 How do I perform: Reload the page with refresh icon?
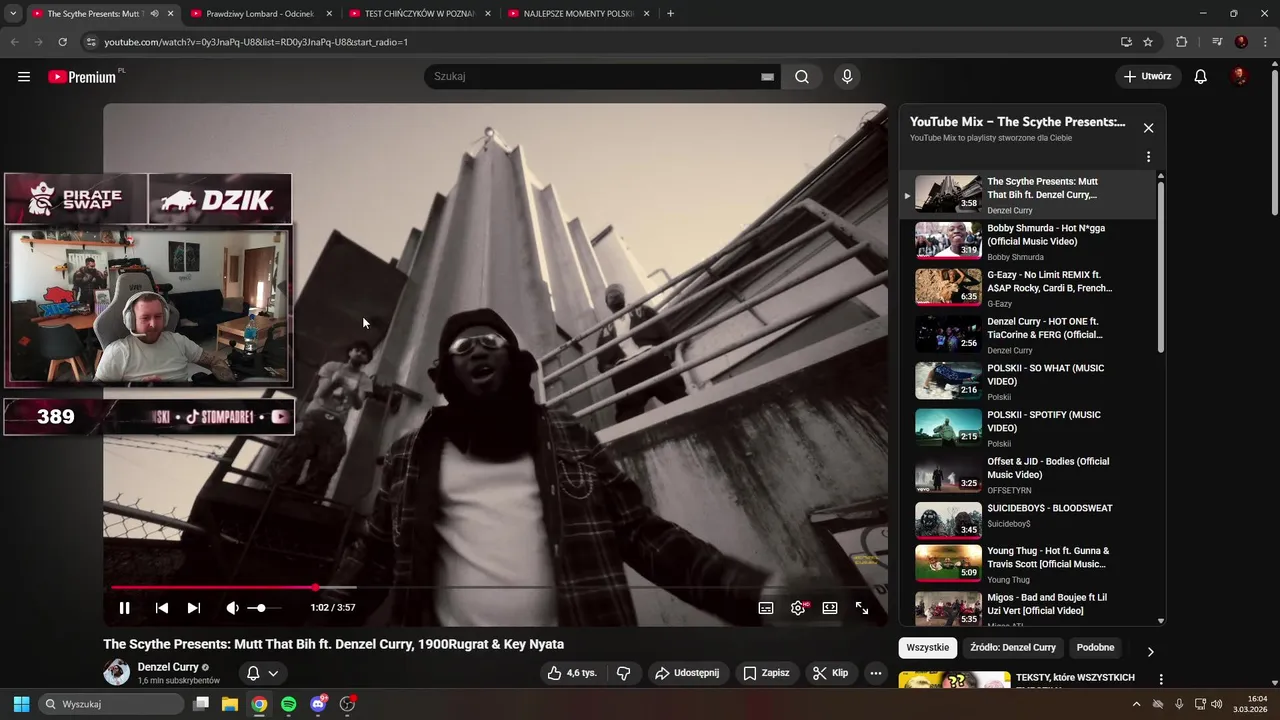coord(62,42)
